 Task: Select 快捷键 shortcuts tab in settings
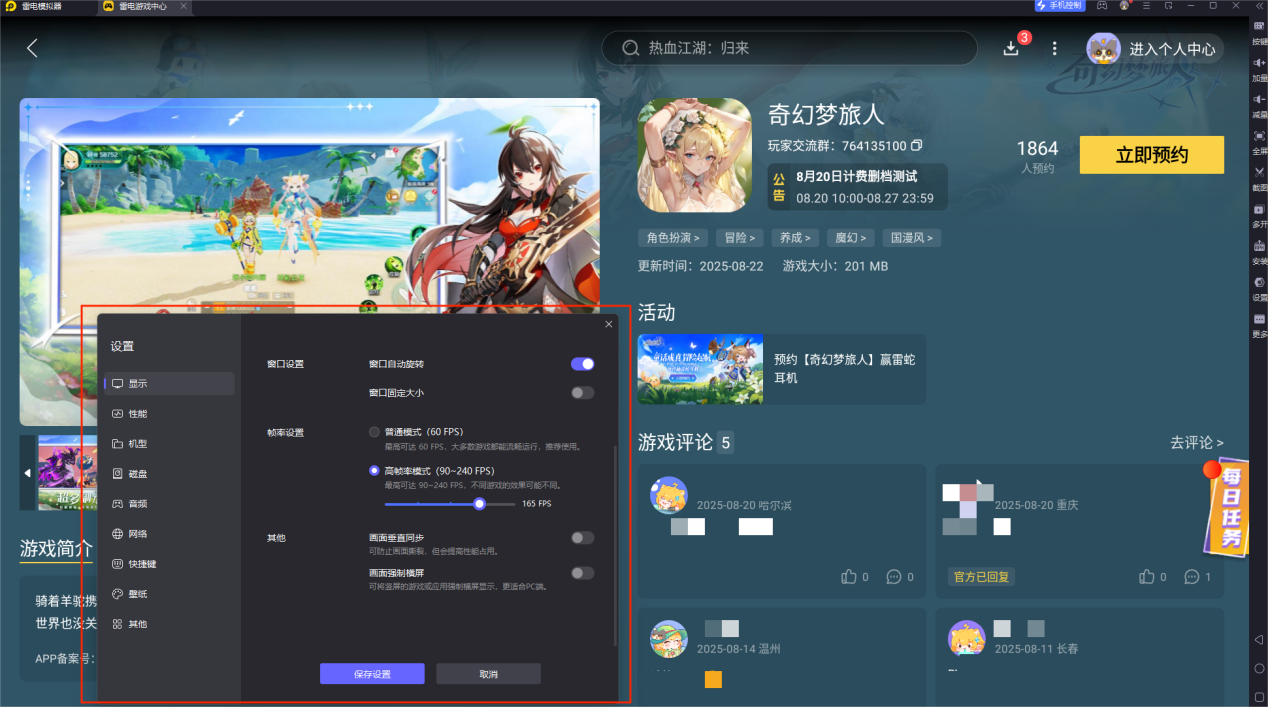click(x=169, y=564)
